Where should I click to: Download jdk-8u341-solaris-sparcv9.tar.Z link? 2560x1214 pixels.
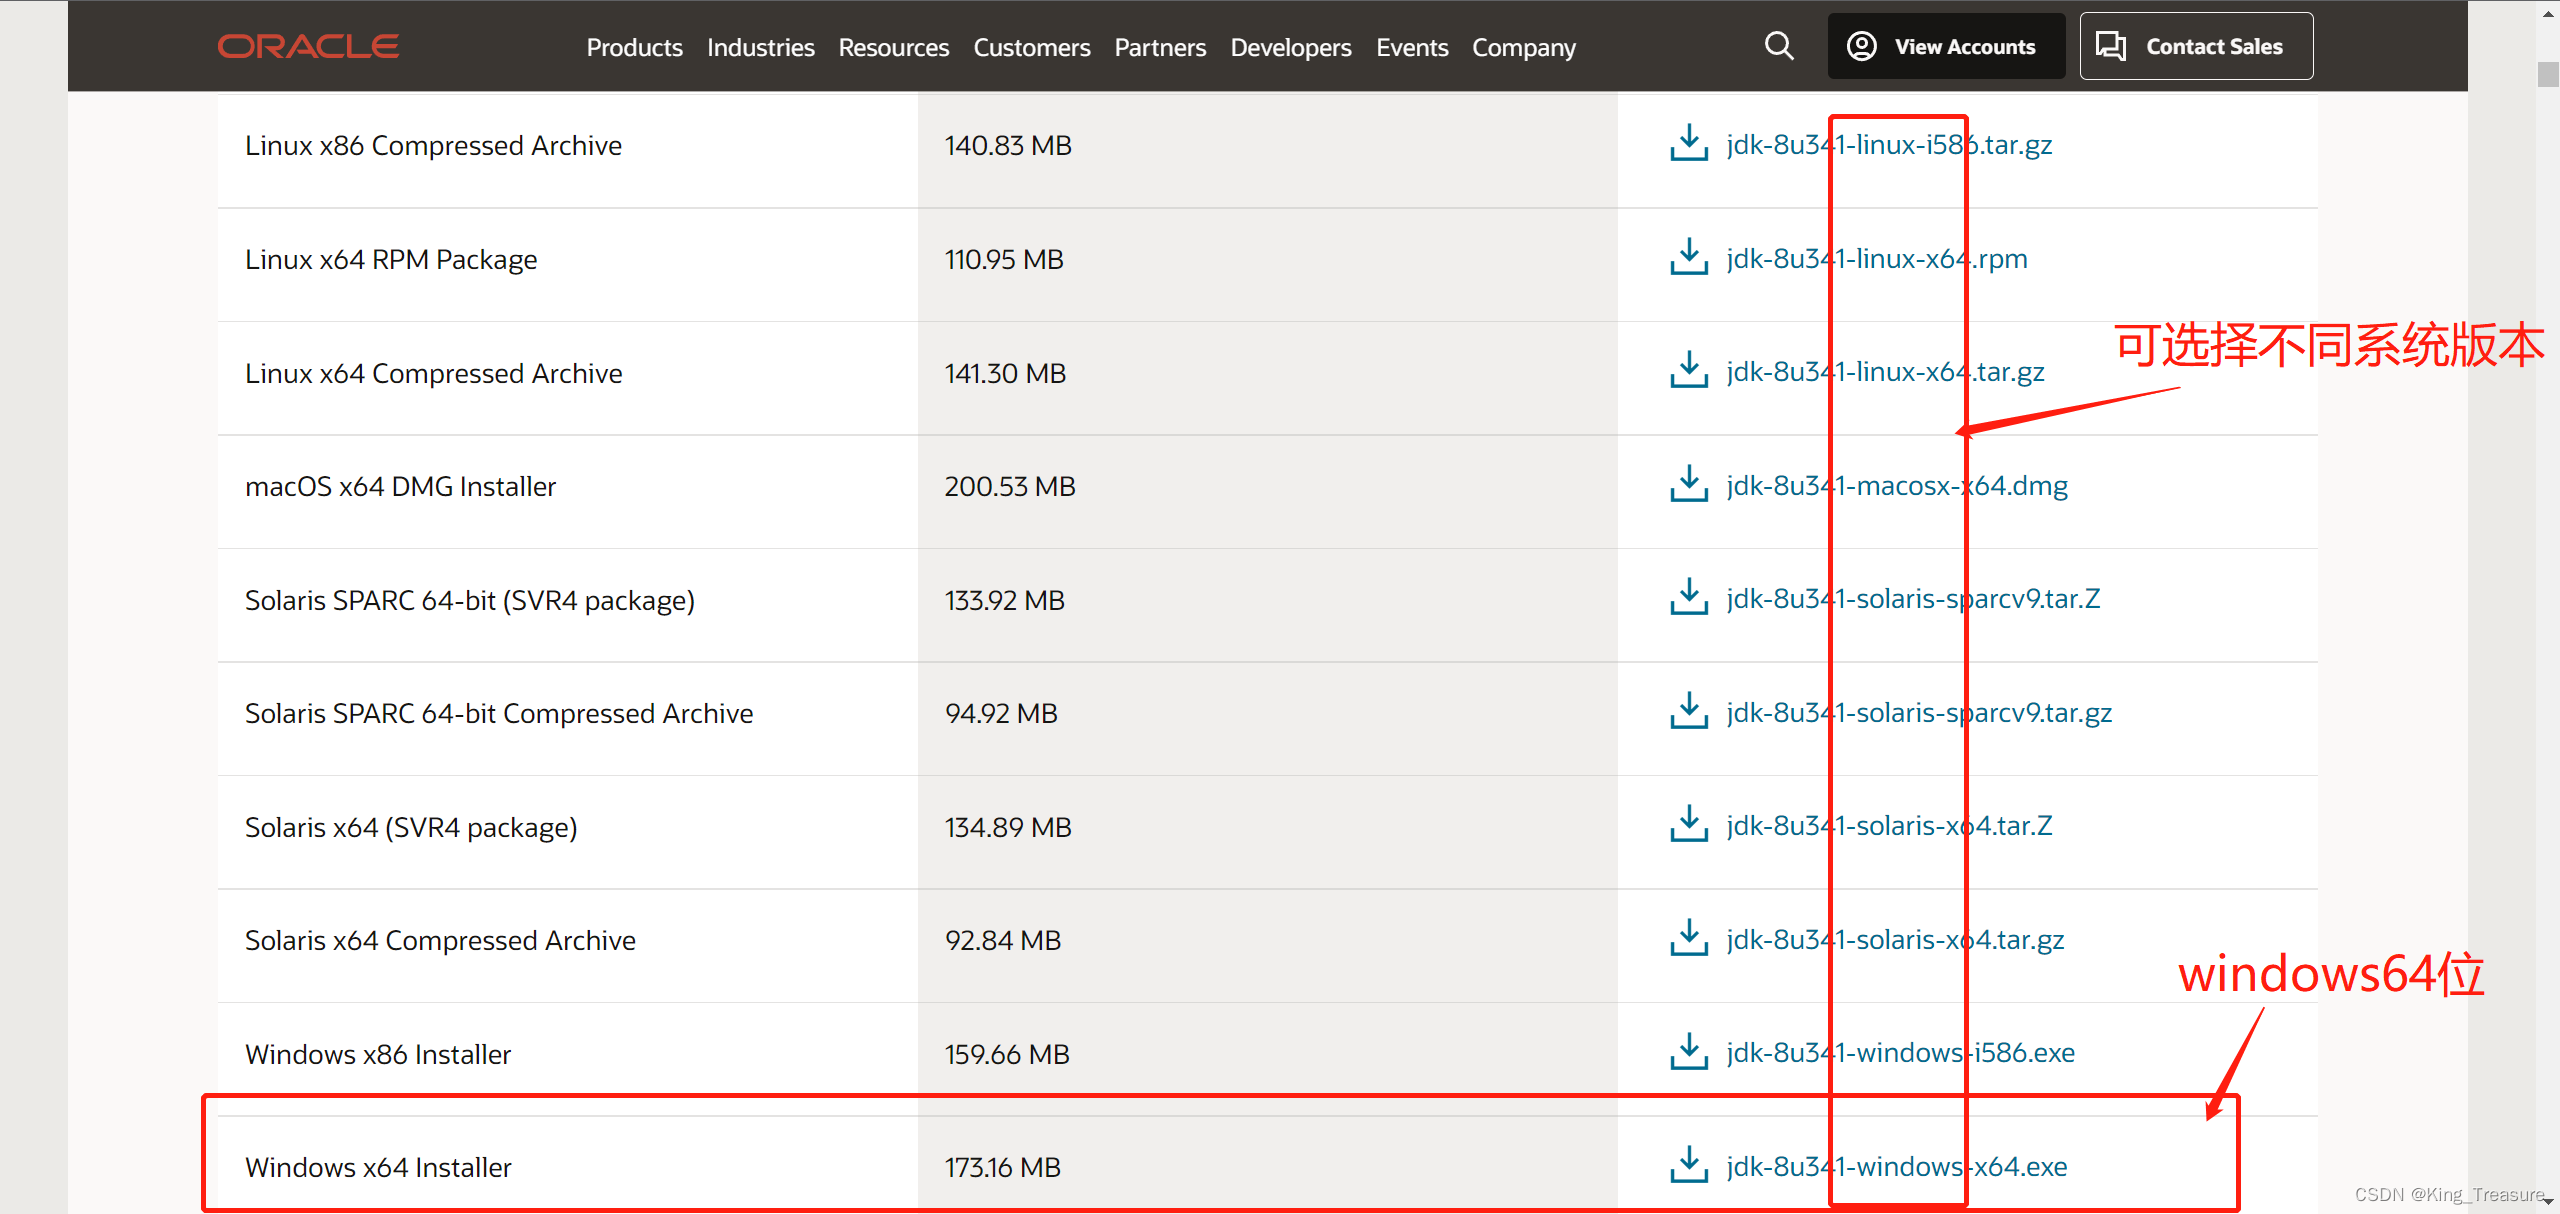[1913, 599]
